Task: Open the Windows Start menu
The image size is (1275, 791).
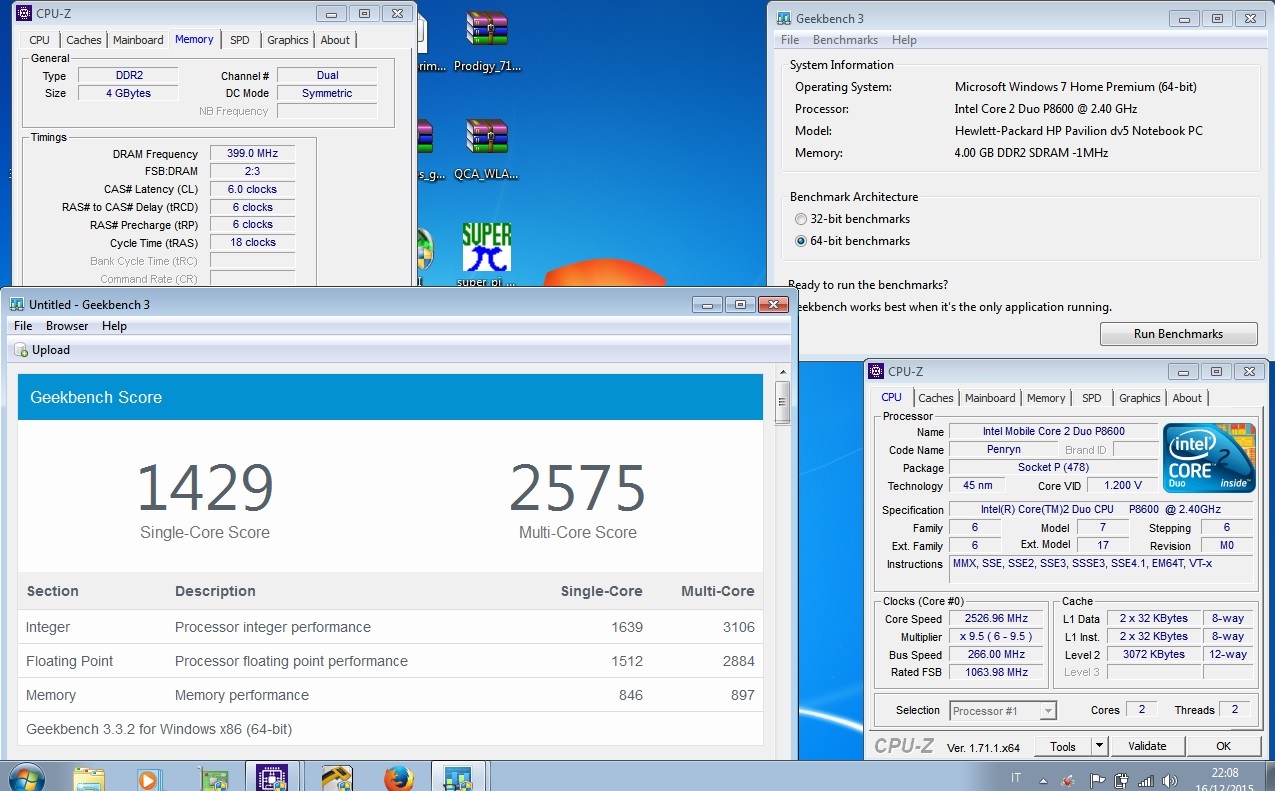Action: [25, 777]
